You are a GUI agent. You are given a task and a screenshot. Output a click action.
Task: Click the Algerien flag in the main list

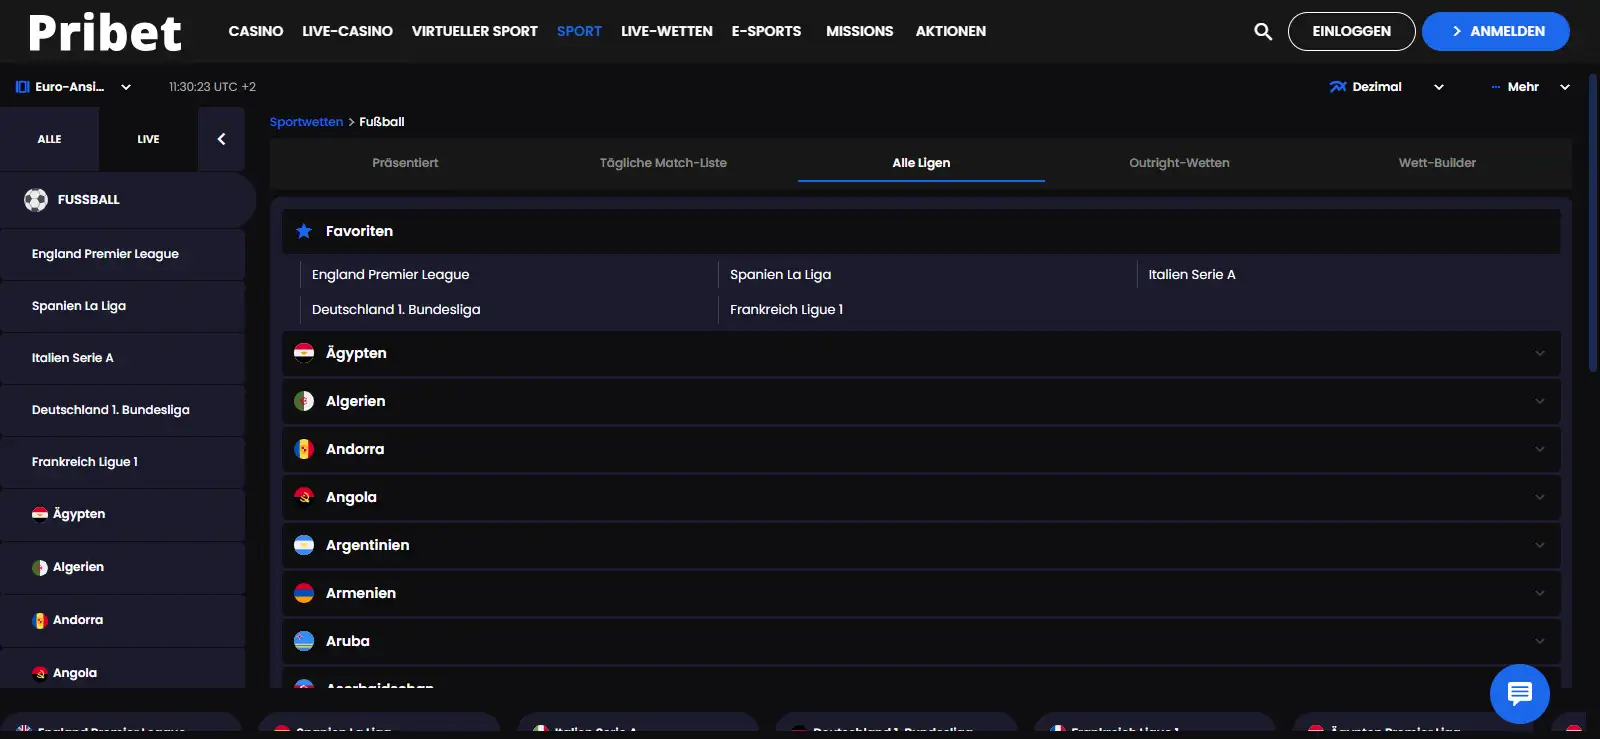click(304, 401)
